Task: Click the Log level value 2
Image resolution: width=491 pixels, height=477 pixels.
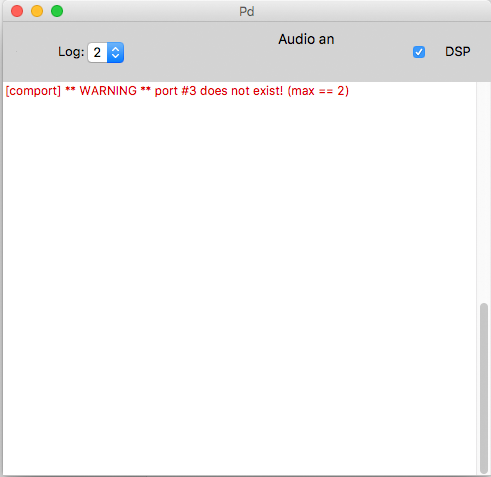Action: 97,52
